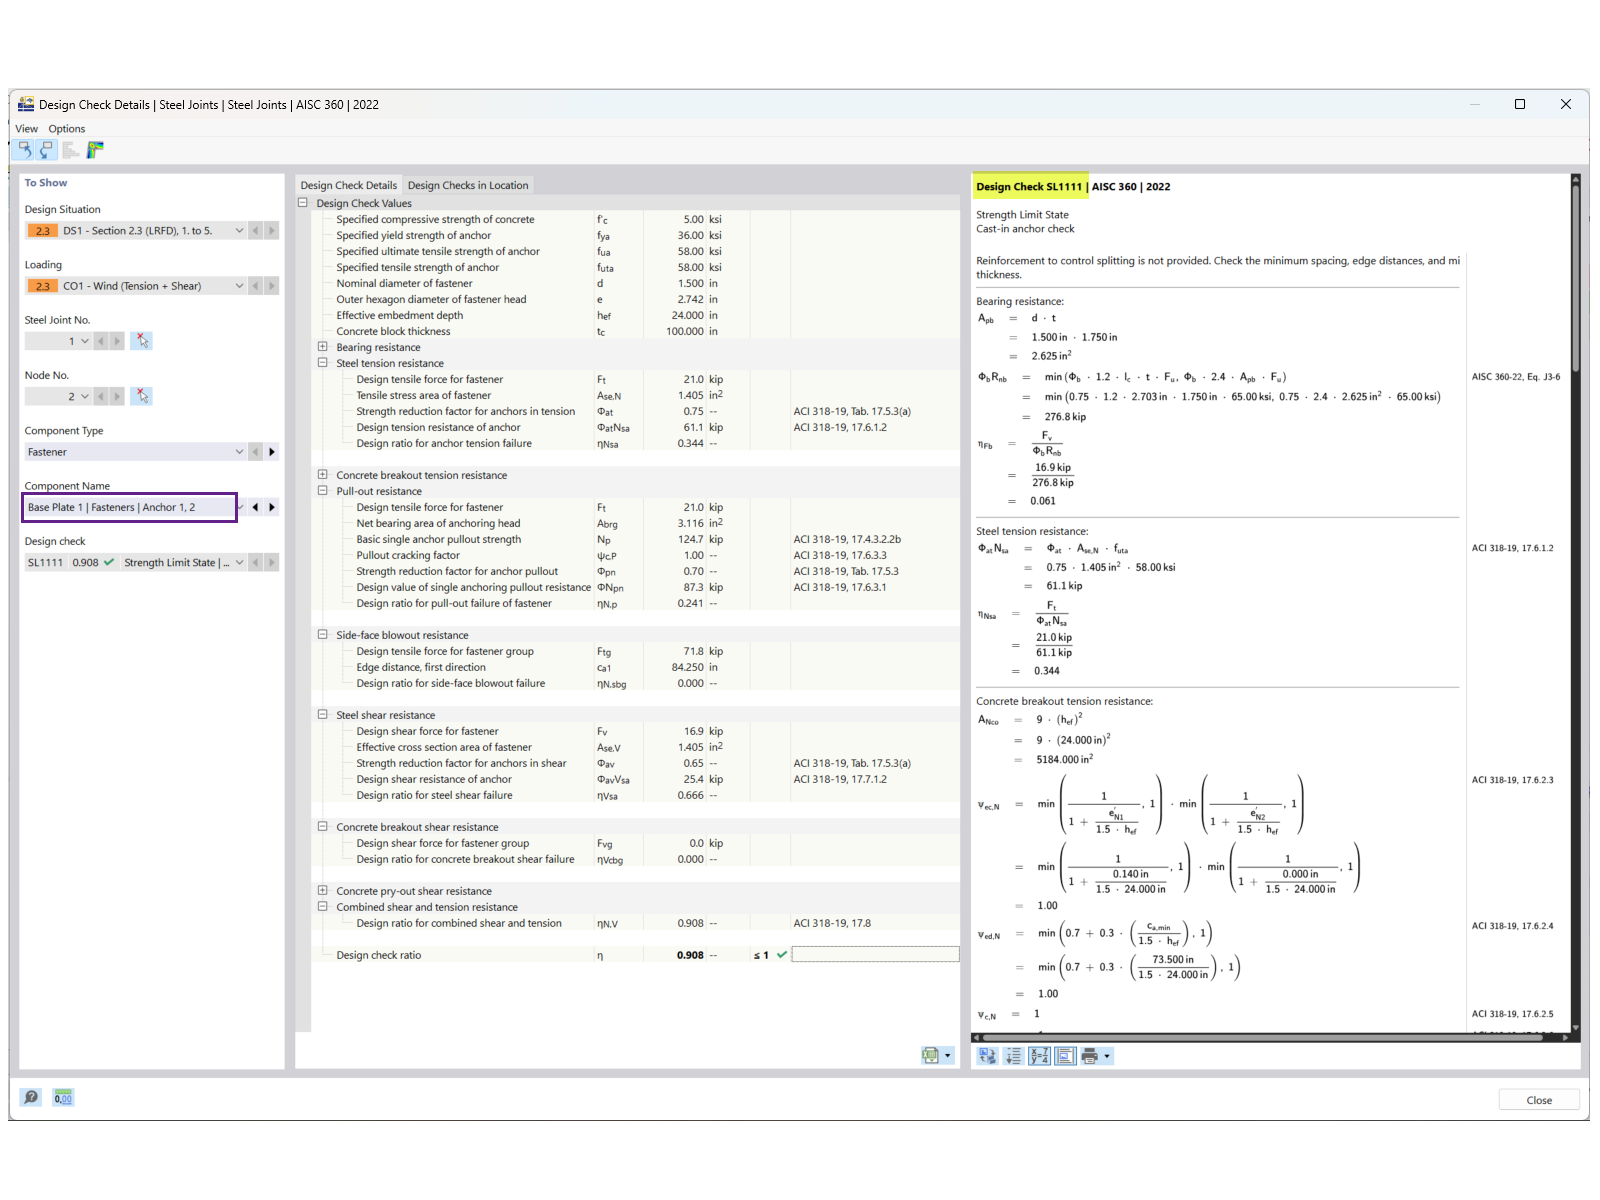This screenshot has height=1200, width=1600.
Task: Click the second toolbar icon next to it
Action: pos(46,150)
